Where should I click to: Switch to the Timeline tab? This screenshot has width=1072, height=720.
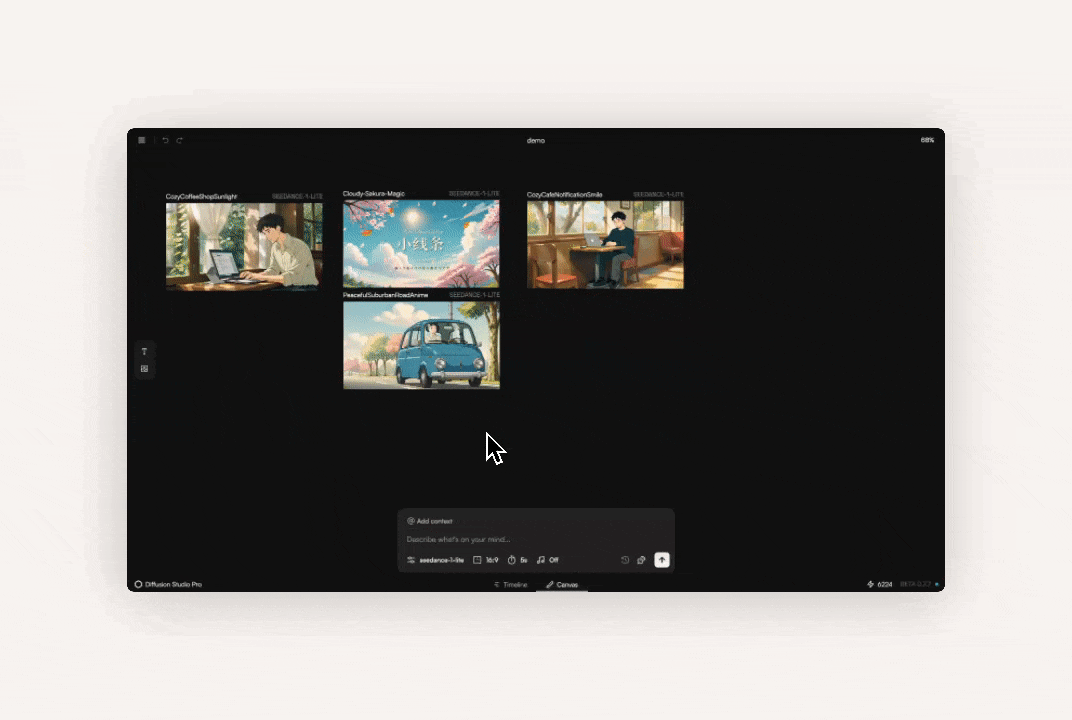point(511,584)
